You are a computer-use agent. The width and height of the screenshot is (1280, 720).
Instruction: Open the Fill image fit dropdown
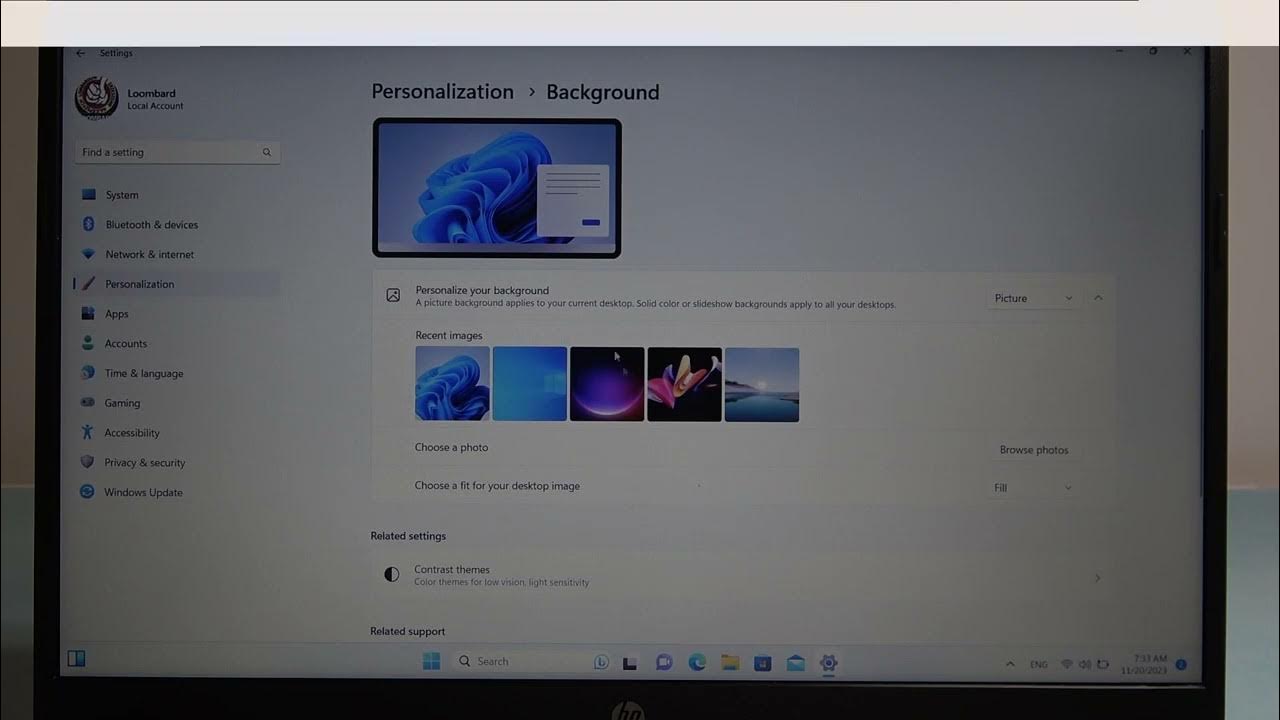(x=1030, y=487)
